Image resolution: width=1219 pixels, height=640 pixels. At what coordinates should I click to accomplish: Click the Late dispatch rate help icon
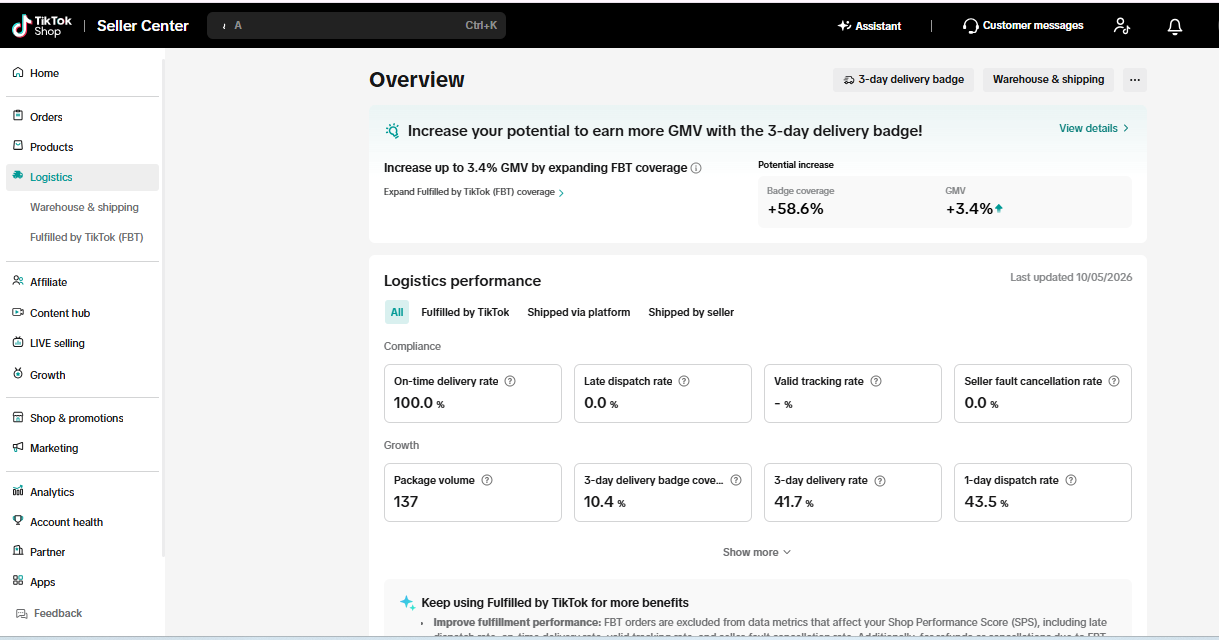pos(684,381)
